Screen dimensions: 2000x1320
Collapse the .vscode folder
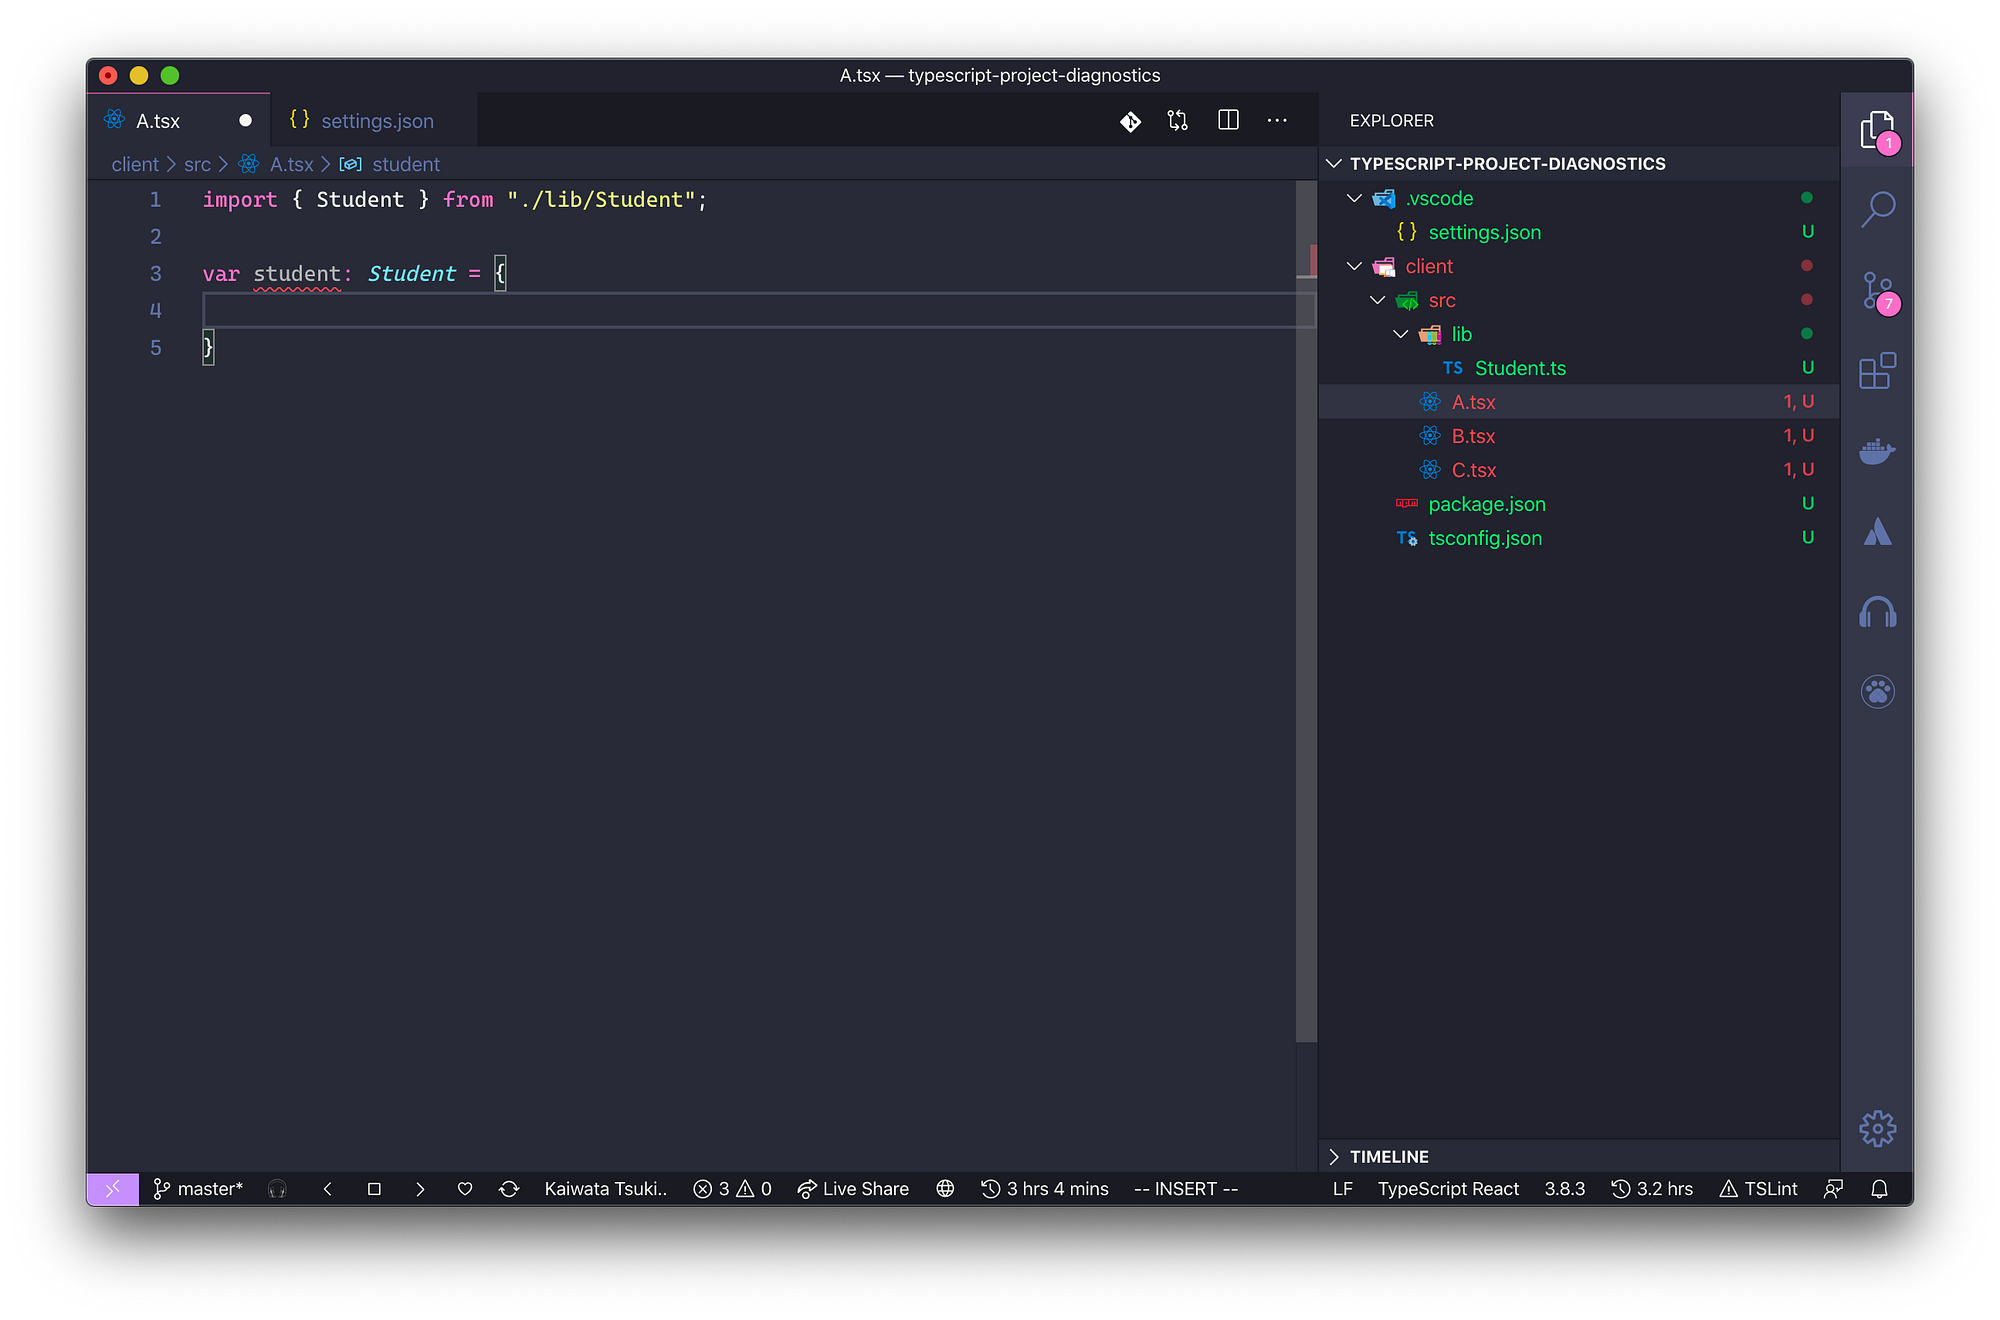click(1355, 198)
